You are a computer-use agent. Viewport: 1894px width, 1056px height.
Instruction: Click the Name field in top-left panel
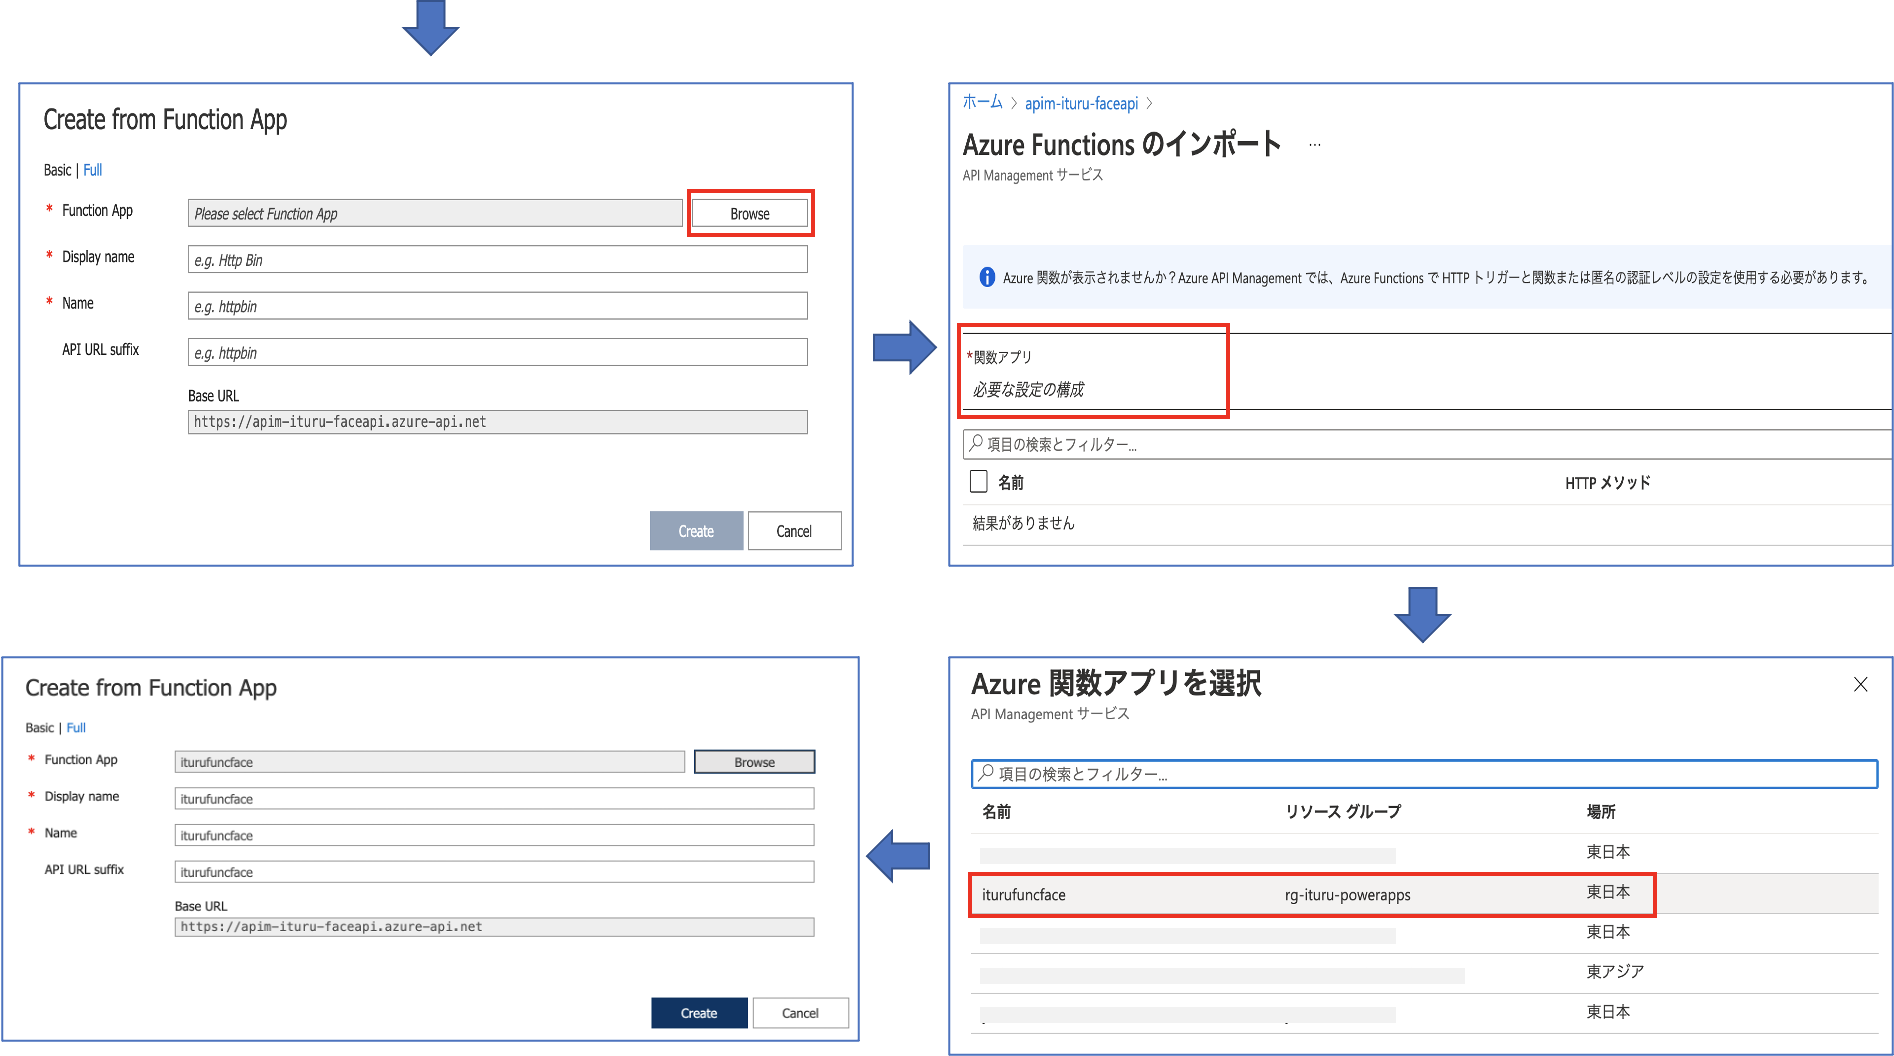tap(497, 306)
